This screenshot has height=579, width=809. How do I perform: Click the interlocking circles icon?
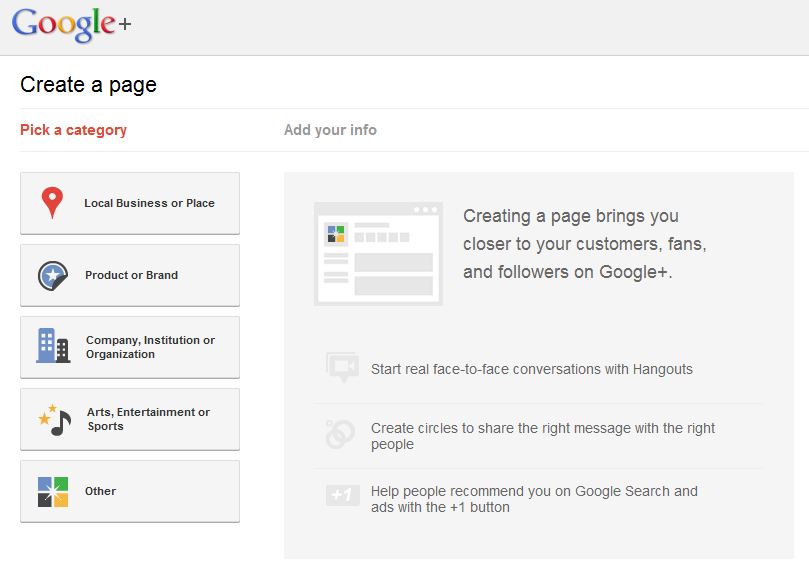click(340, 435)
